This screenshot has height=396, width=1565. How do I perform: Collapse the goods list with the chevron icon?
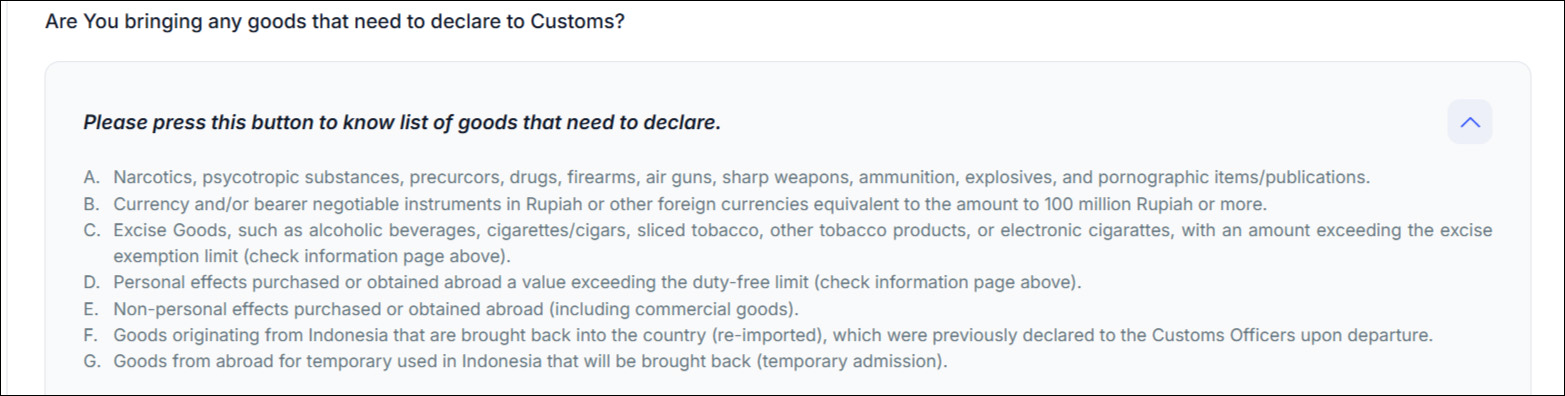(1469, 122)
